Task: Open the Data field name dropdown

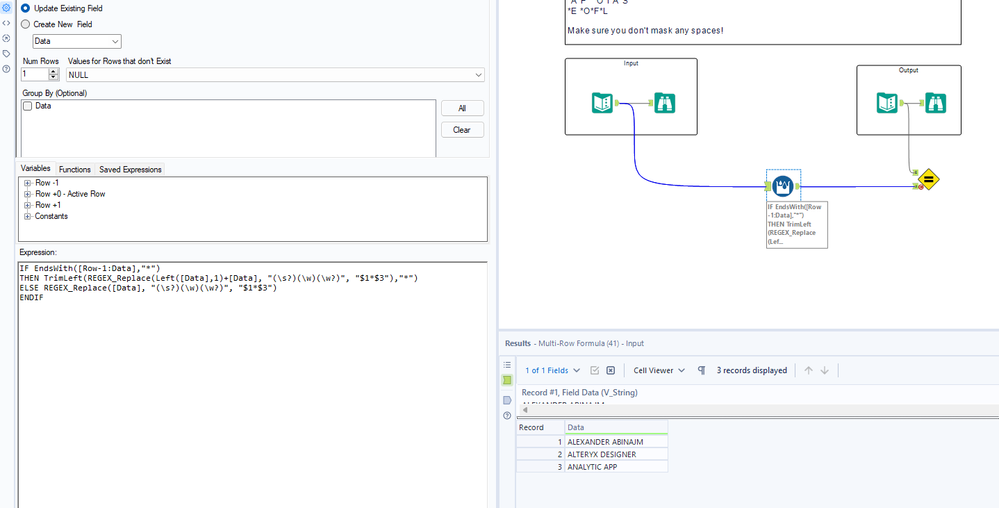Action: (77, 41)
